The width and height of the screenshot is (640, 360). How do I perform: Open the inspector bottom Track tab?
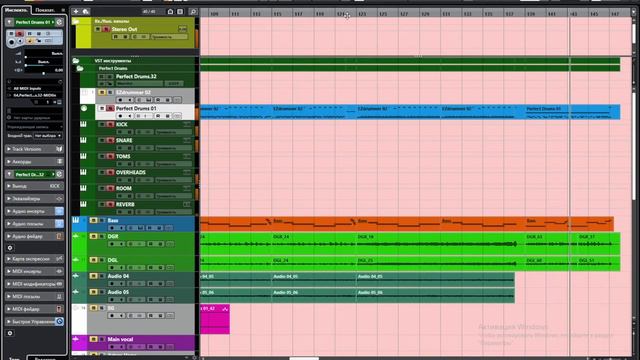[x=15, y=358]
